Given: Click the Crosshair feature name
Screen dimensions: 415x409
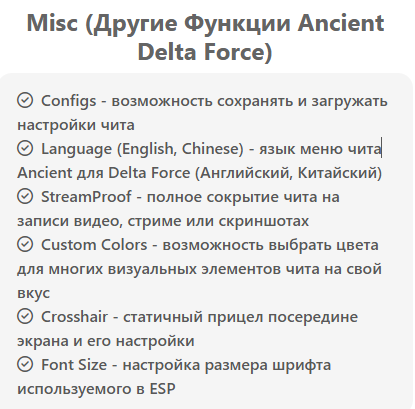Looking at the screenshot, I should click(x=74, y=317).
